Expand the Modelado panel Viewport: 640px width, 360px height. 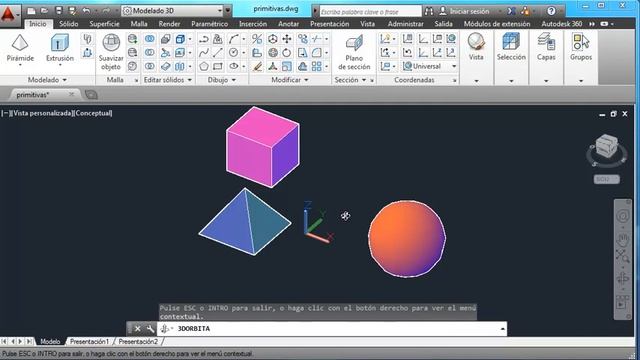click(x=47, y=80)
